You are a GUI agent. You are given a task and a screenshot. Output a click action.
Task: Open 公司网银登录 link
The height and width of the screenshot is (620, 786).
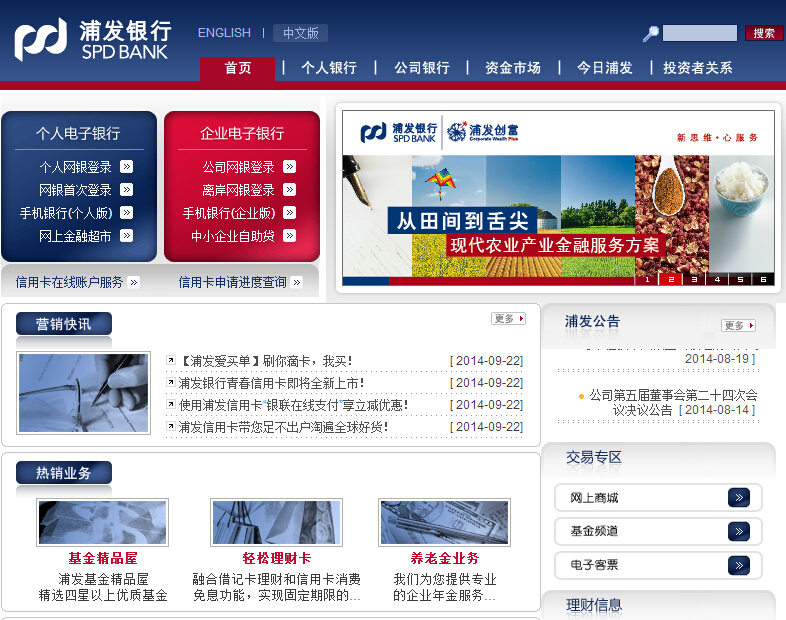tap(239, 167)
